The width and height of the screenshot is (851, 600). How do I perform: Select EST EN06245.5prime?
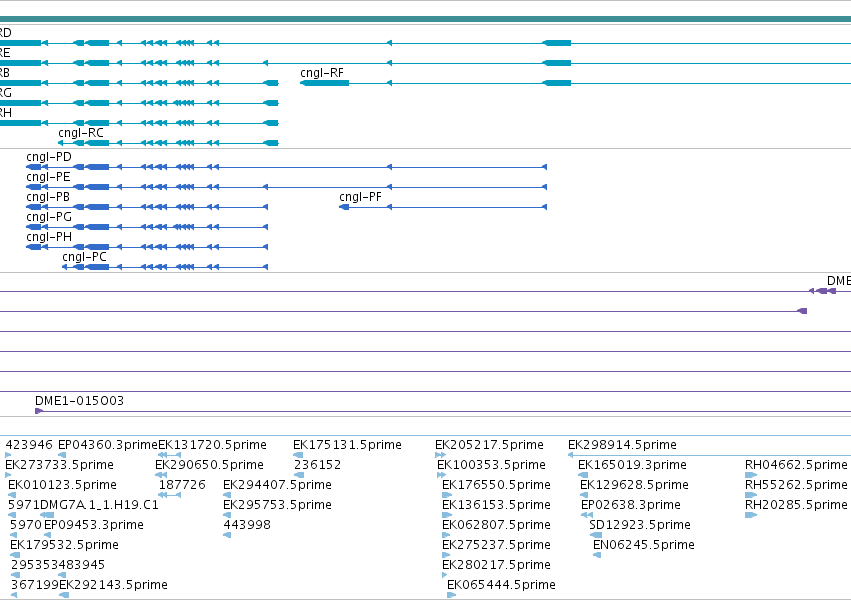coord(644,545)
